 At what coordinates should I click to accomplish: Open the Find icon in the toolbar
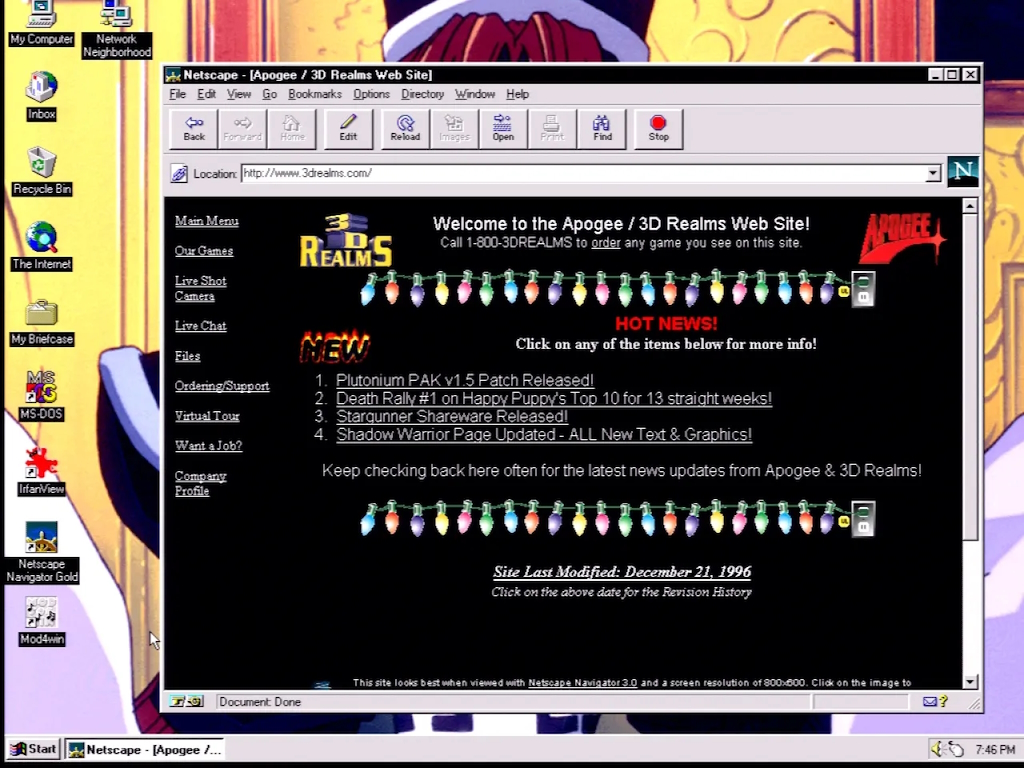click(602, 128)
